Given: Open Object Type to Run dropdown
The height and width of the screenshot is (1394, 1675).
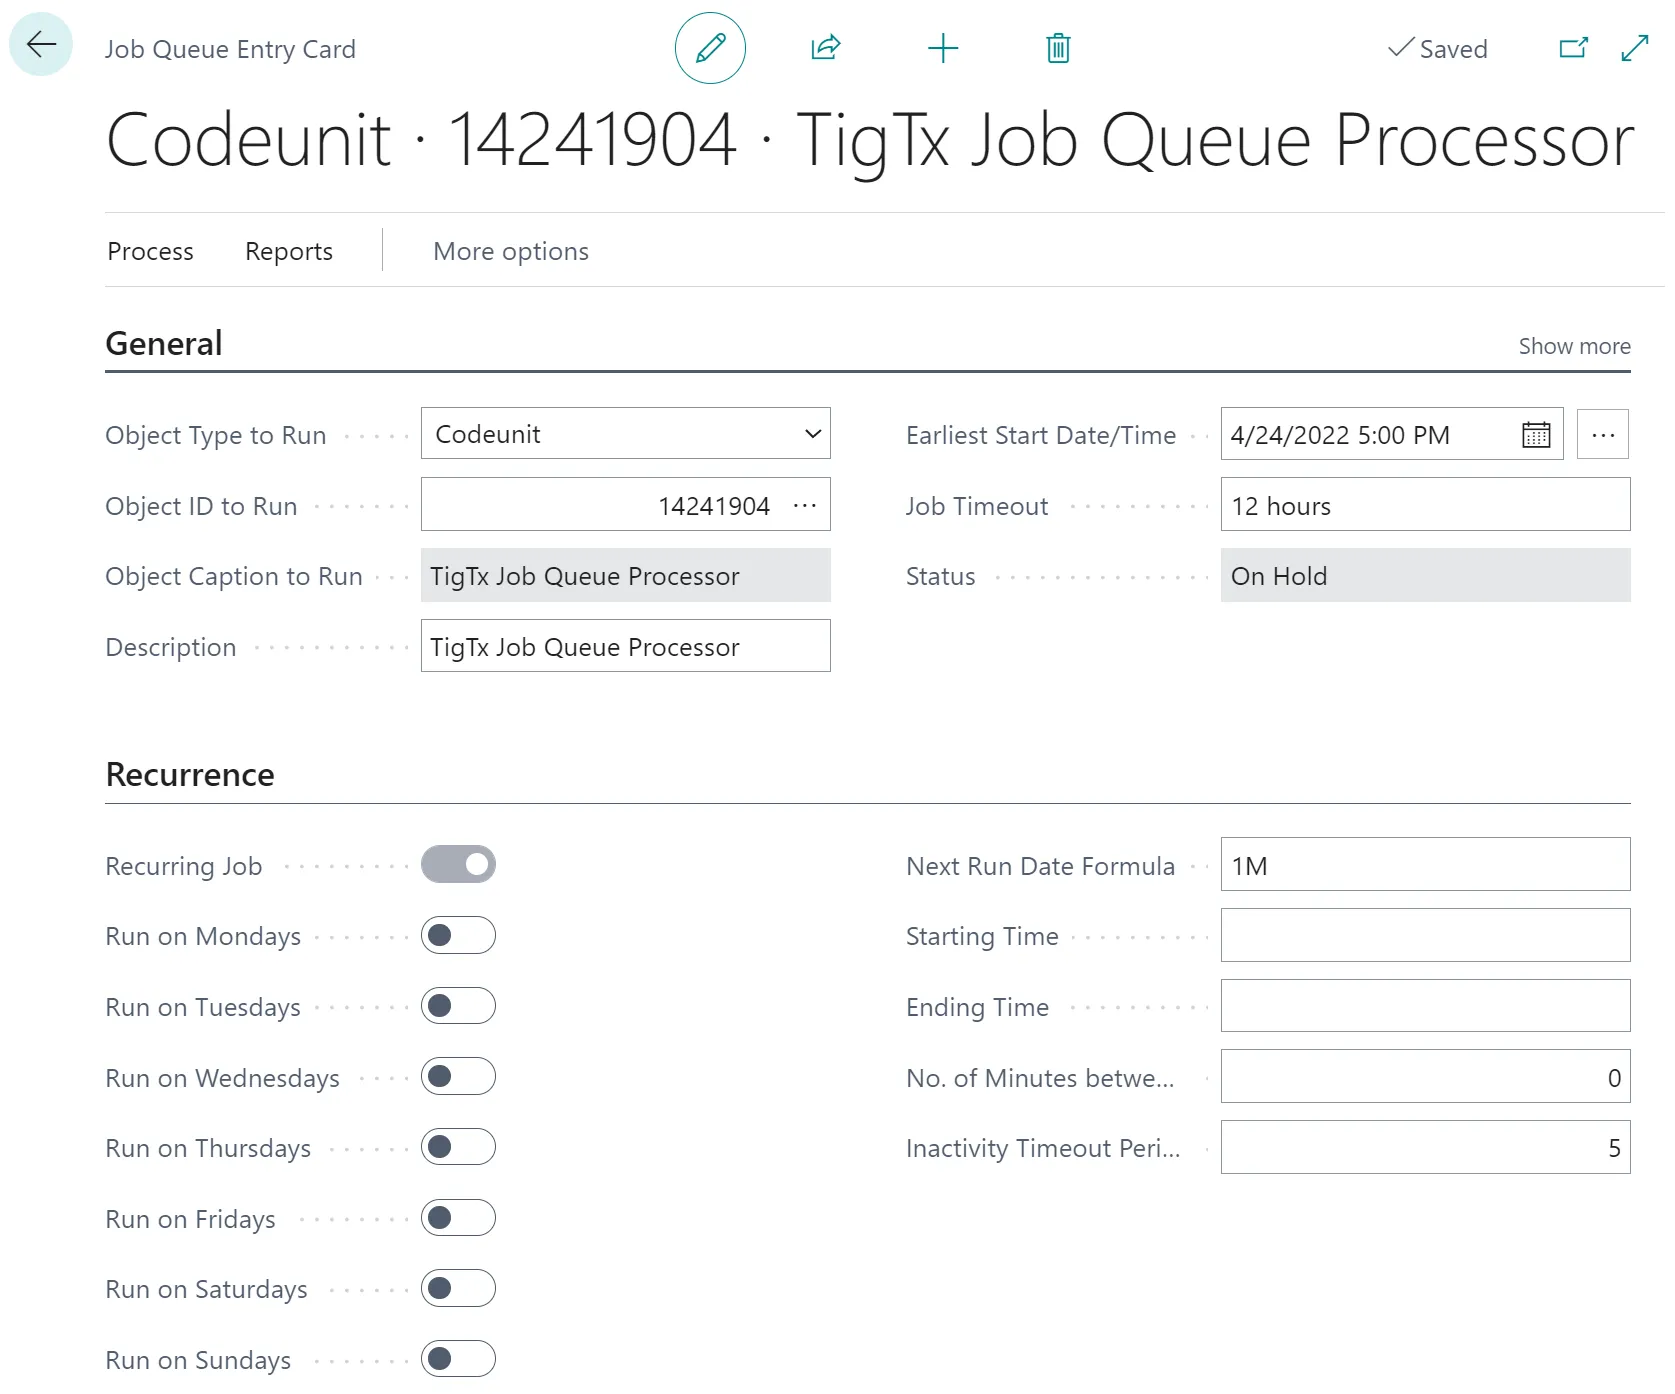Looking at the screenshot, I should [626, 433].
